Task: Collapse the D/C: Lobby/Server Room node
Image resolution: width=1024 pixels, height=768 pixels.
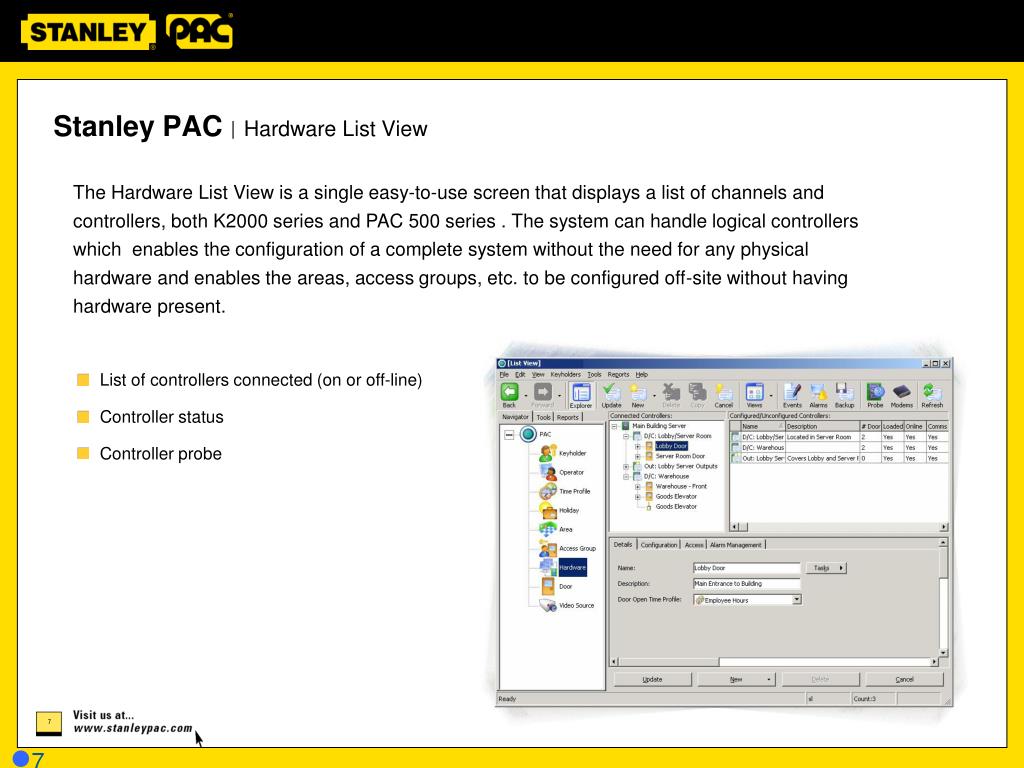Action: click(626, 436)
